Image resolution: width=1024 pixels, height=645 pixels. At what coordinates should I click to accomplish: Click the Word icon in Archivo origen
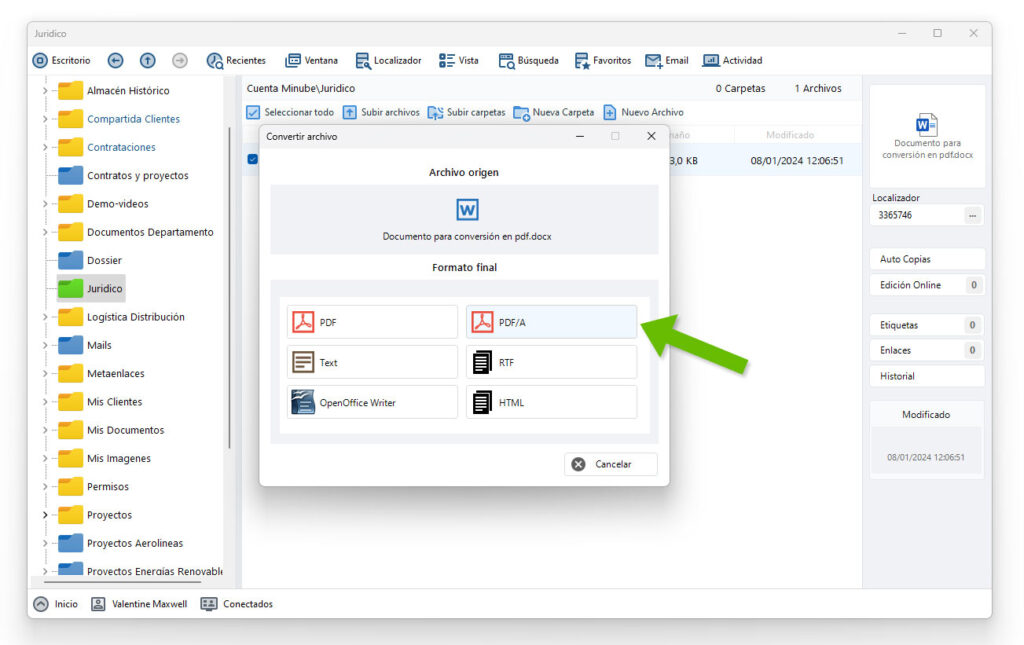[x=467, y=210]
